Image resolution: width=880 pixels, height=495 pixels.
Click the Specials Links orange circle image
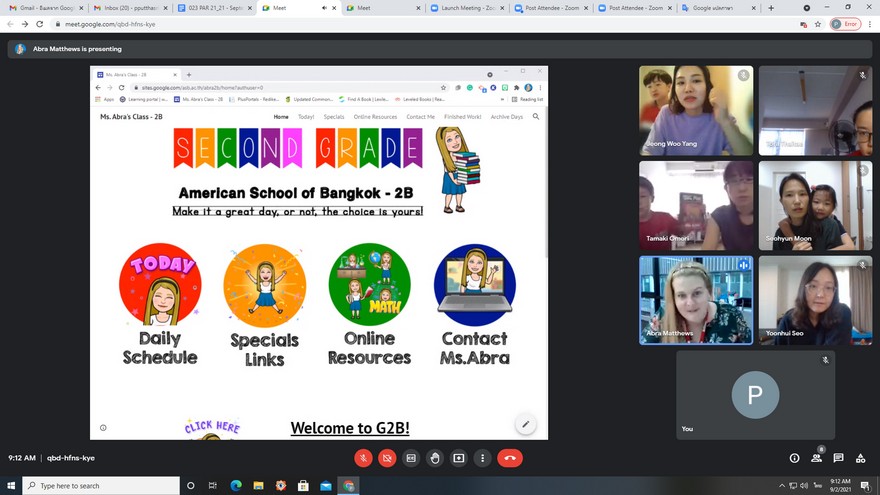coord(264,285)
